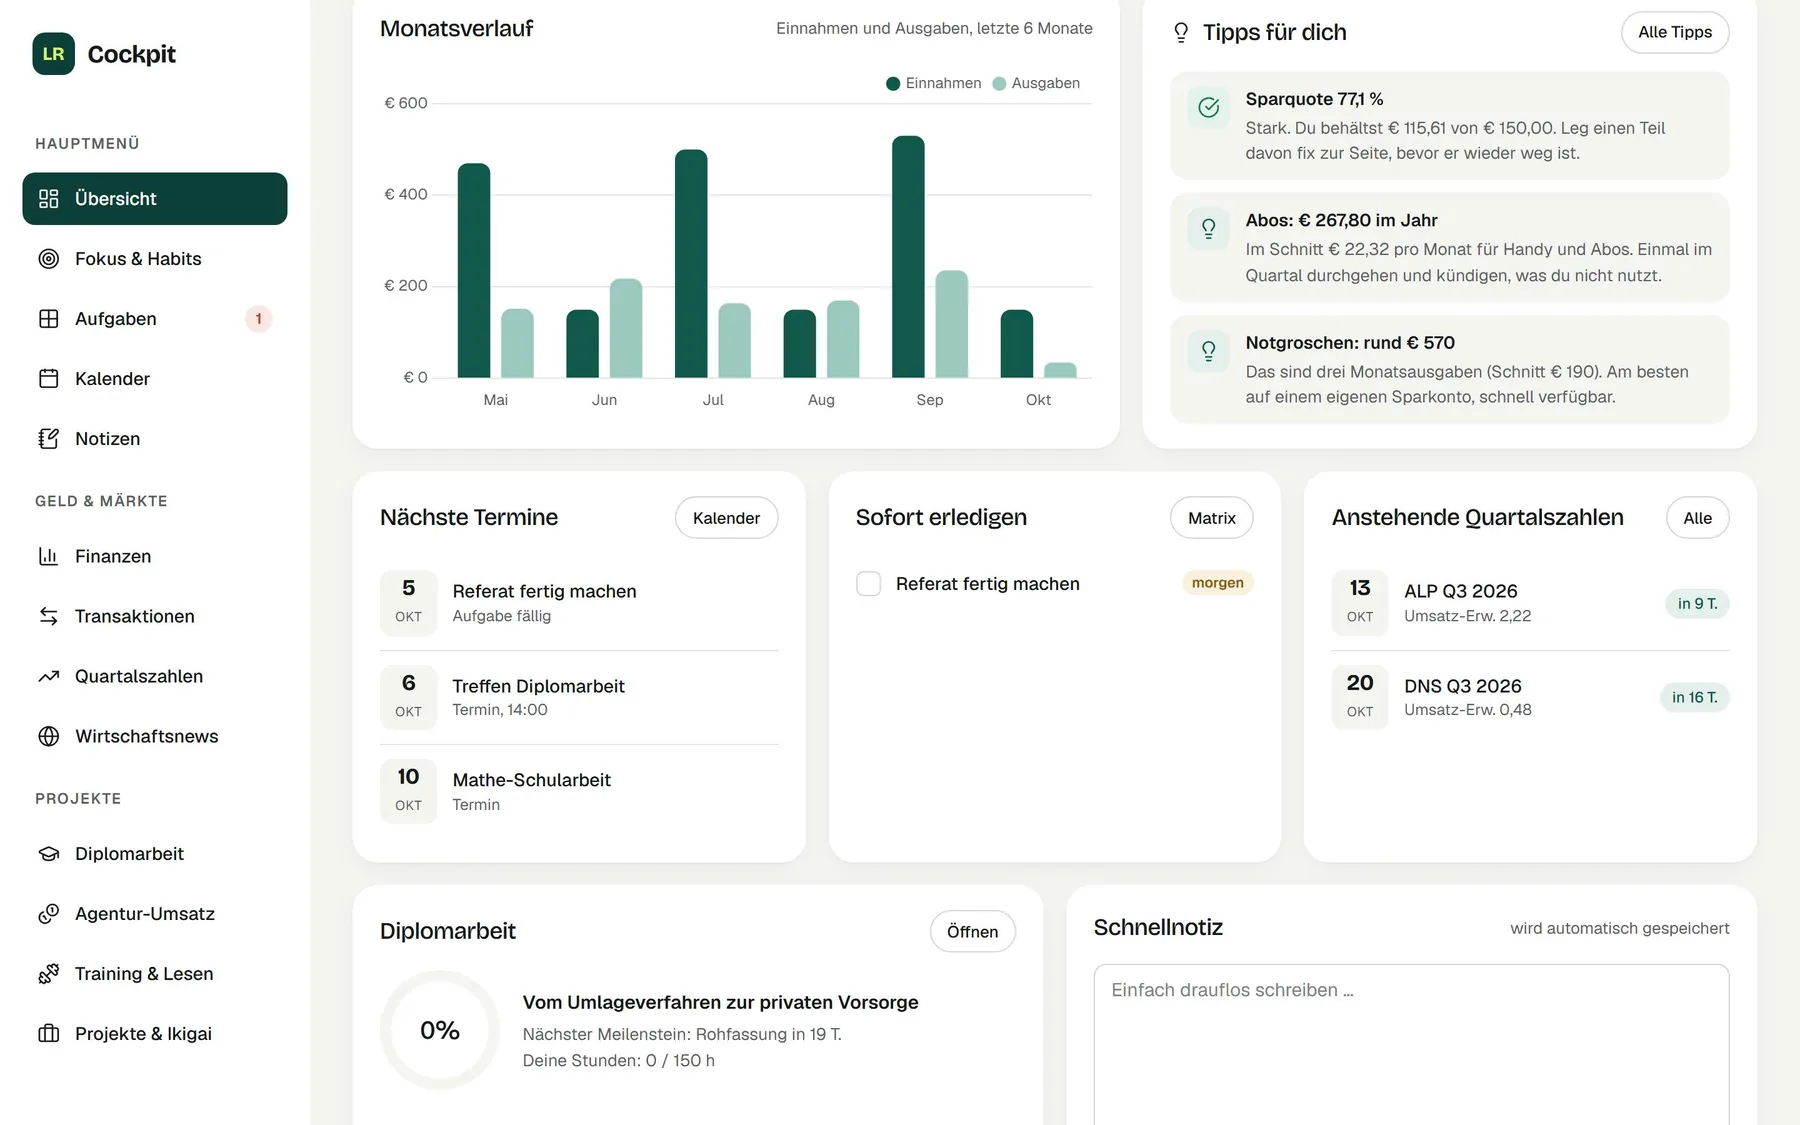Focus the Schnellnotiz text area
Screen dimensions: 1800x1125
coord(1411,1045)
